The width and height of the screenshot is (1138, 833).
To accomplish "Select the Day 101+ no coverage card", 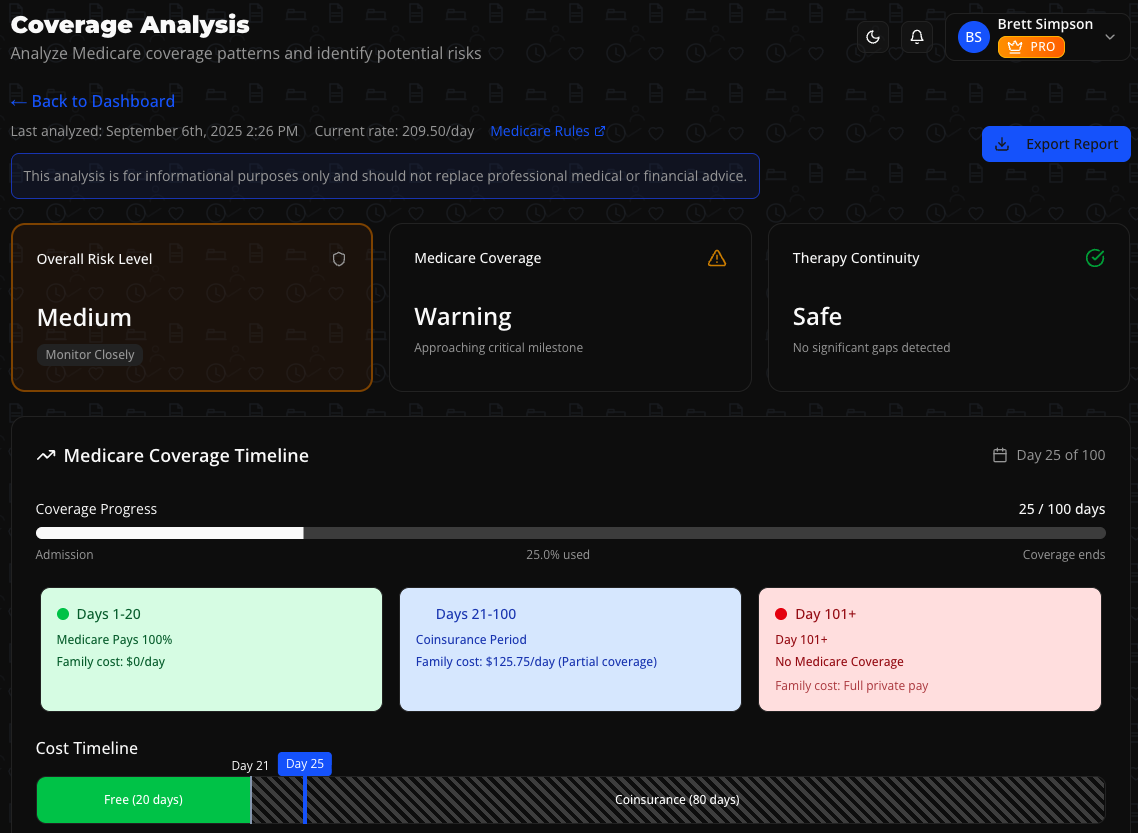I will [929, 649].
